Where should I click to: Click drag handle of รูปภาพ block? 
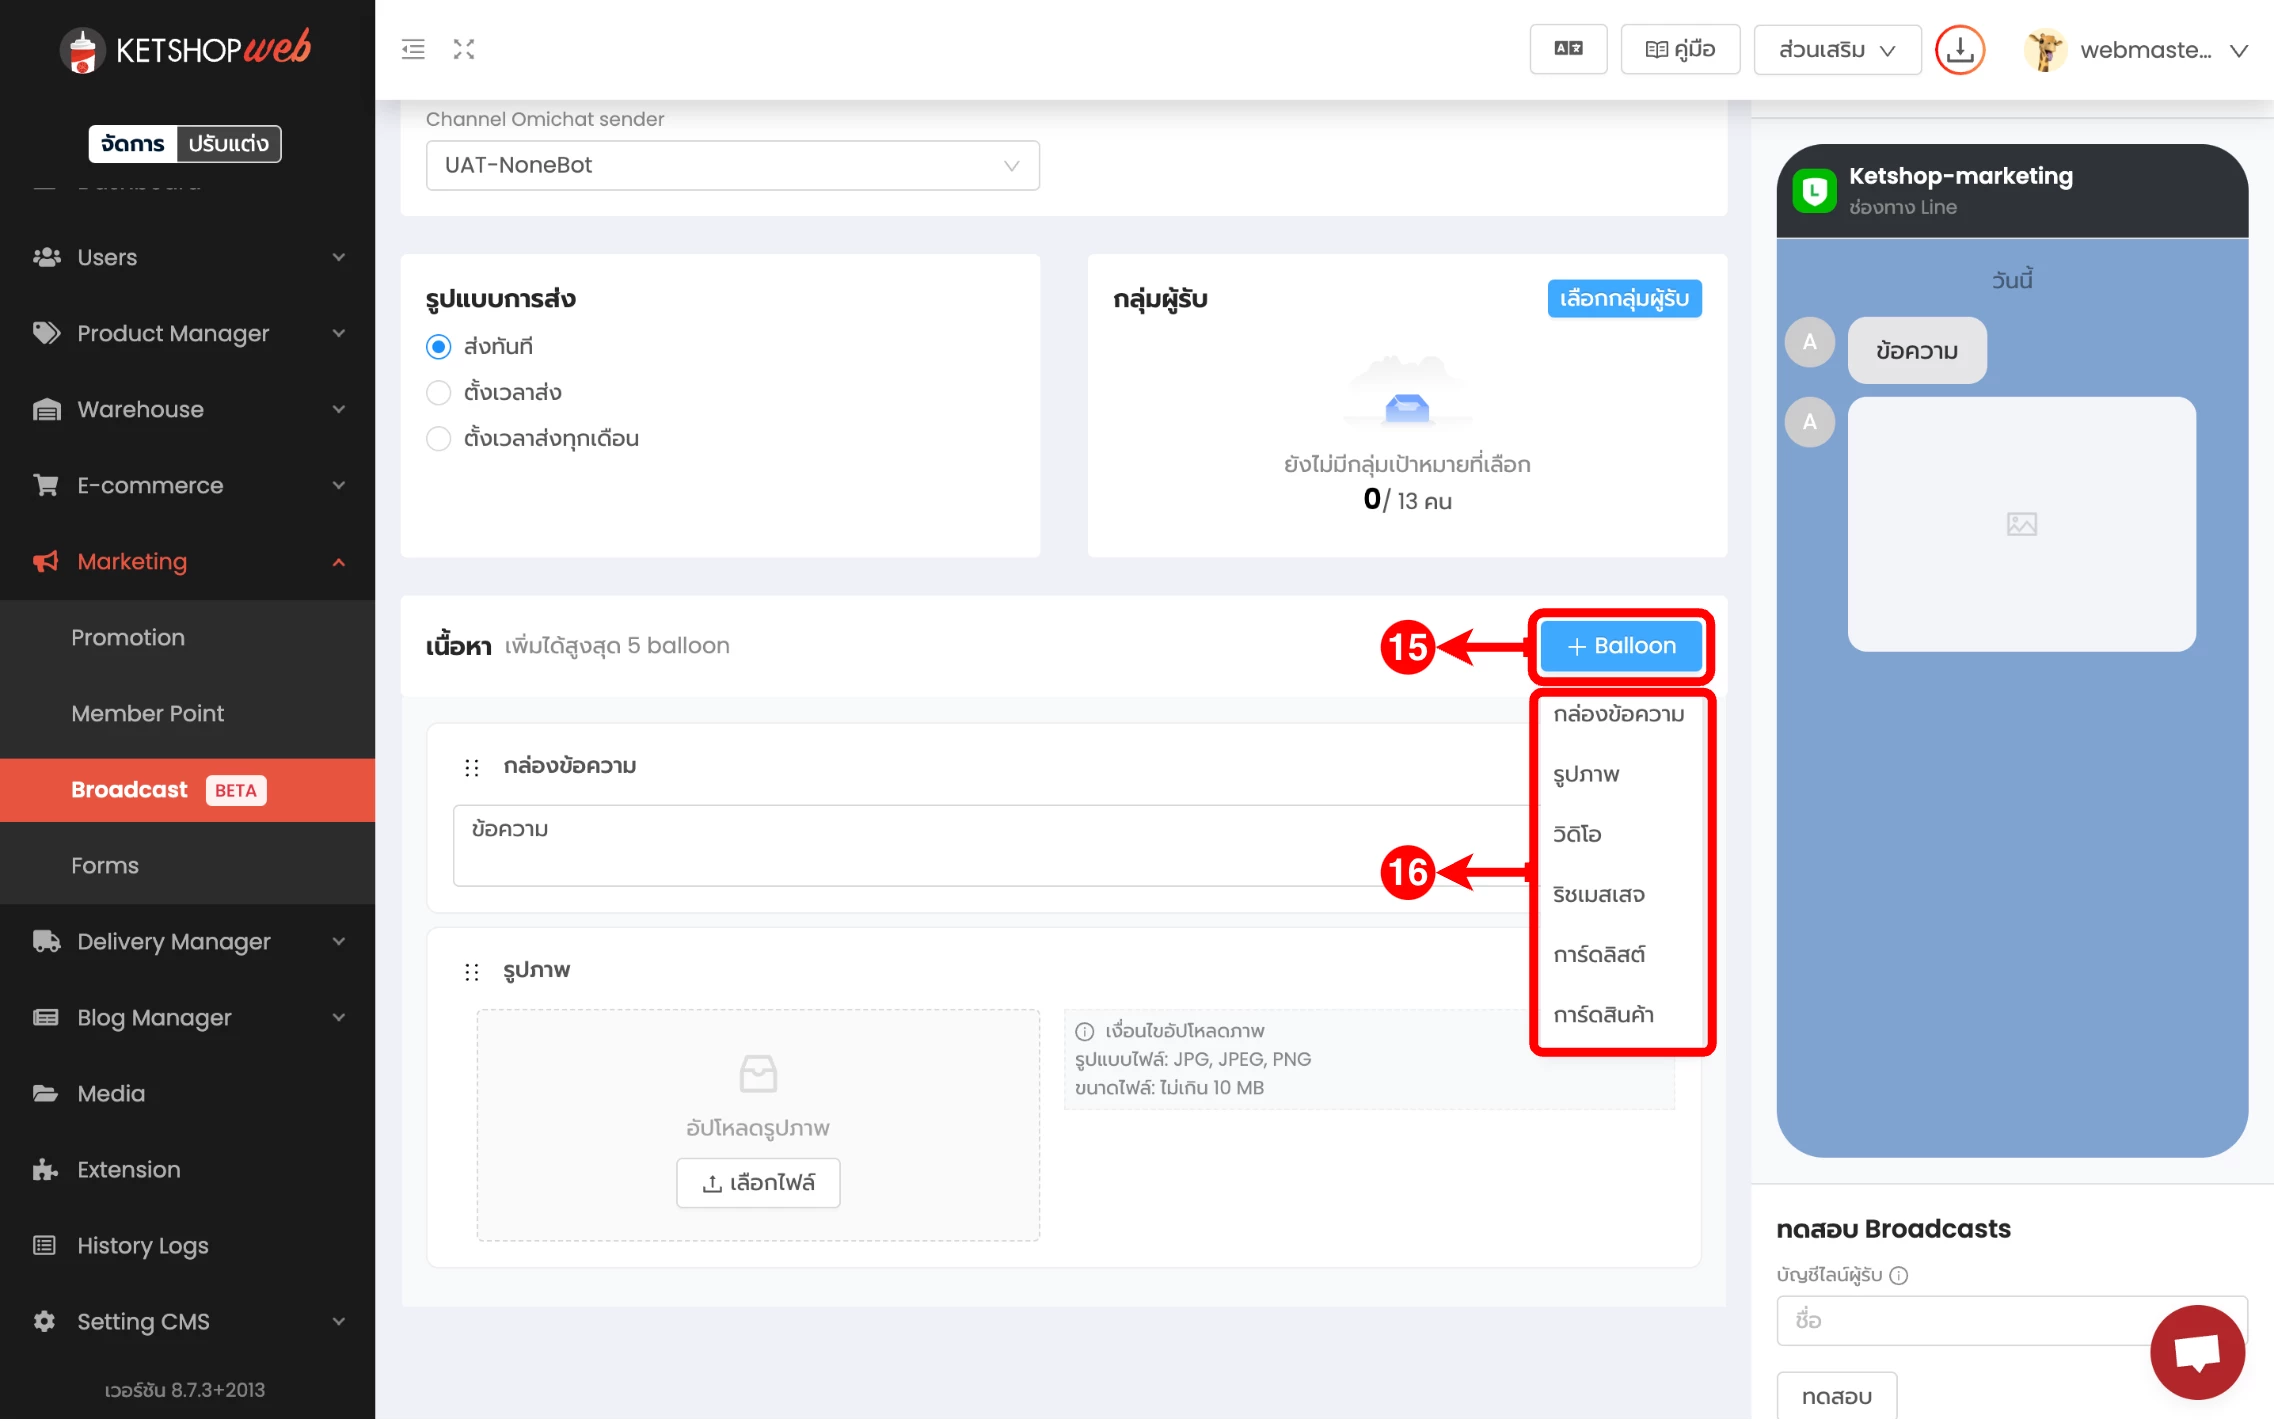coord(472,971)
